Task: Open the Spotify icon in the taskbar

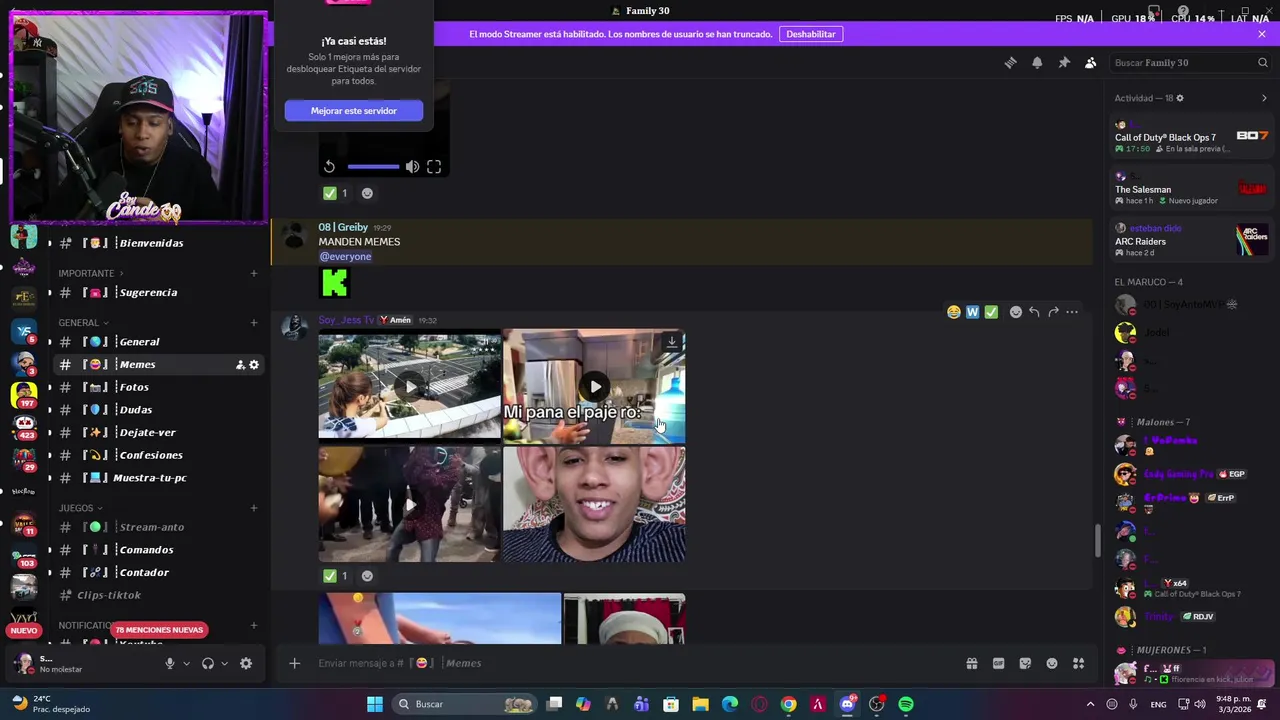Action: pyautogui.click(x=906, y=704)
